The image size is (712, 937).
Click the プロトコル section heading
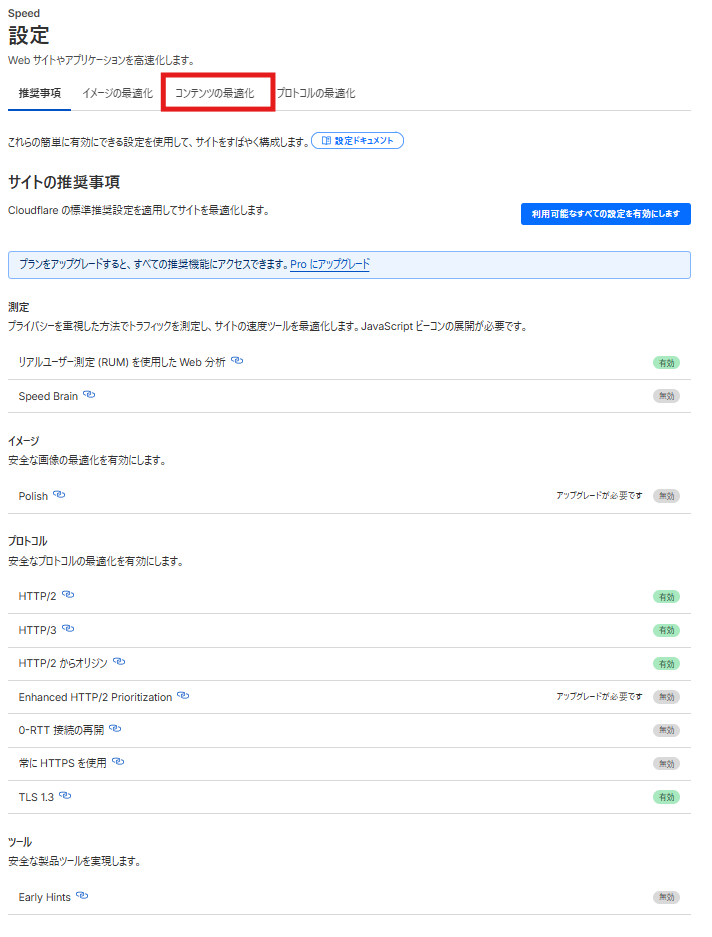coord(27,541)
